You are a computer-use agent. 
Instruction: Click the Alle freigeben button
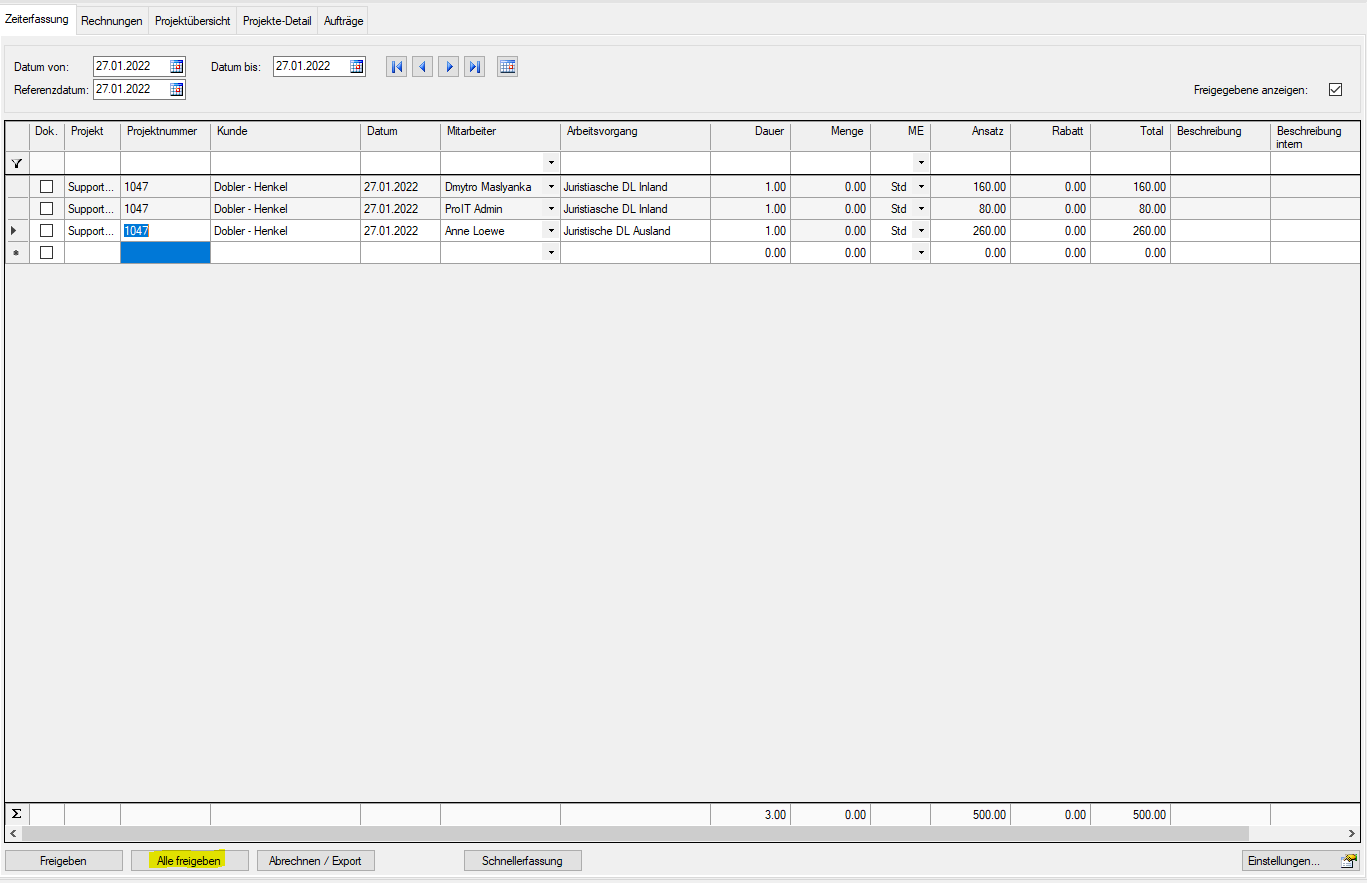(x=189, y=860)
